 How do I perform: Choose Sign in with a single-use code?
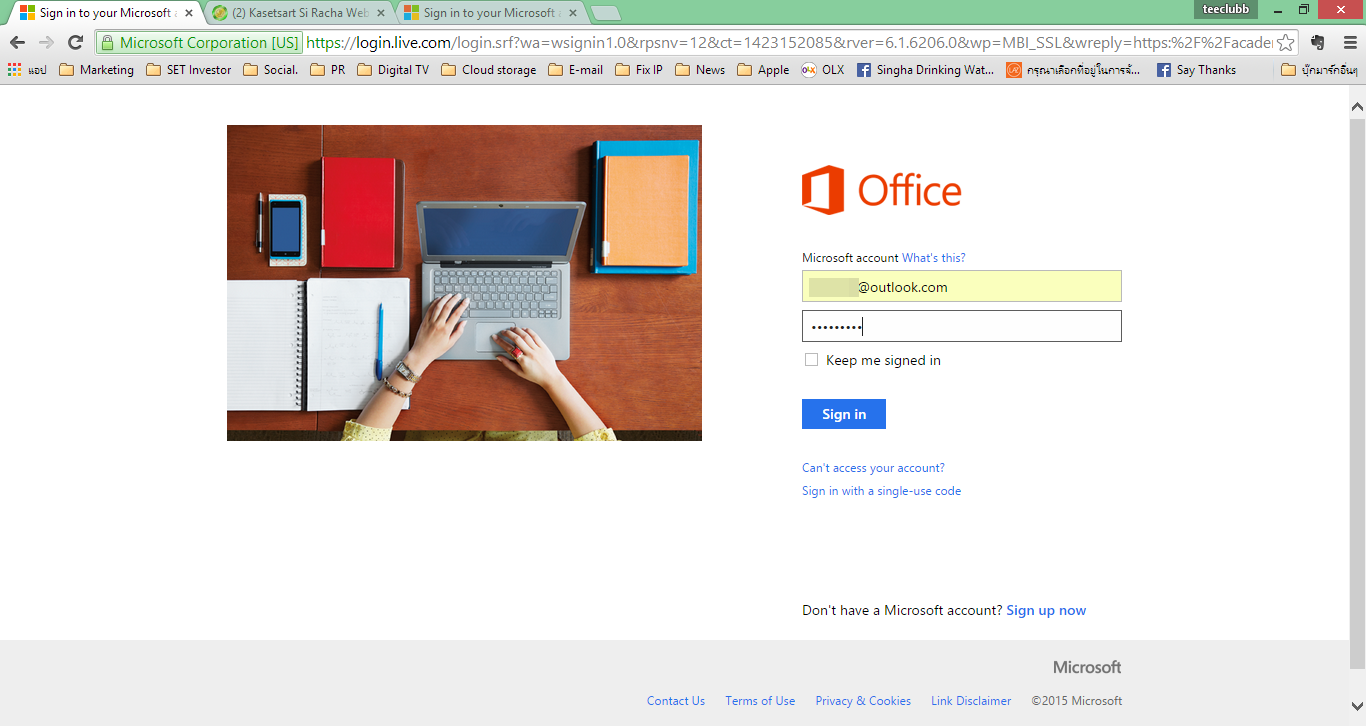[881, 491]
